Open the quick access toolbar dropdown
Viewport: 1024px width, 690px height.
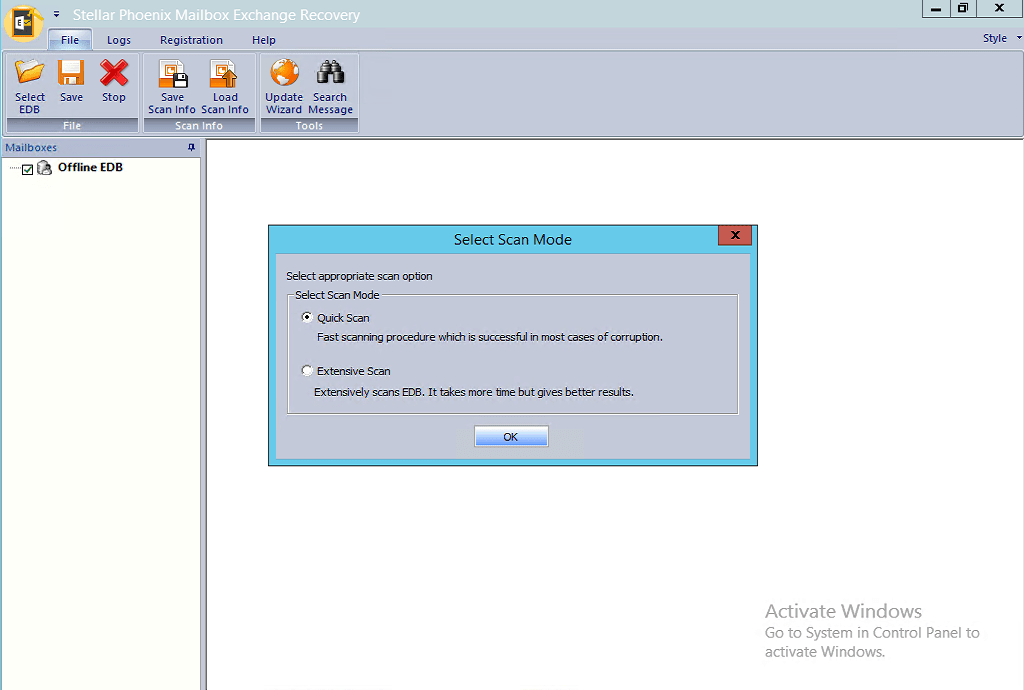point(57,14)
